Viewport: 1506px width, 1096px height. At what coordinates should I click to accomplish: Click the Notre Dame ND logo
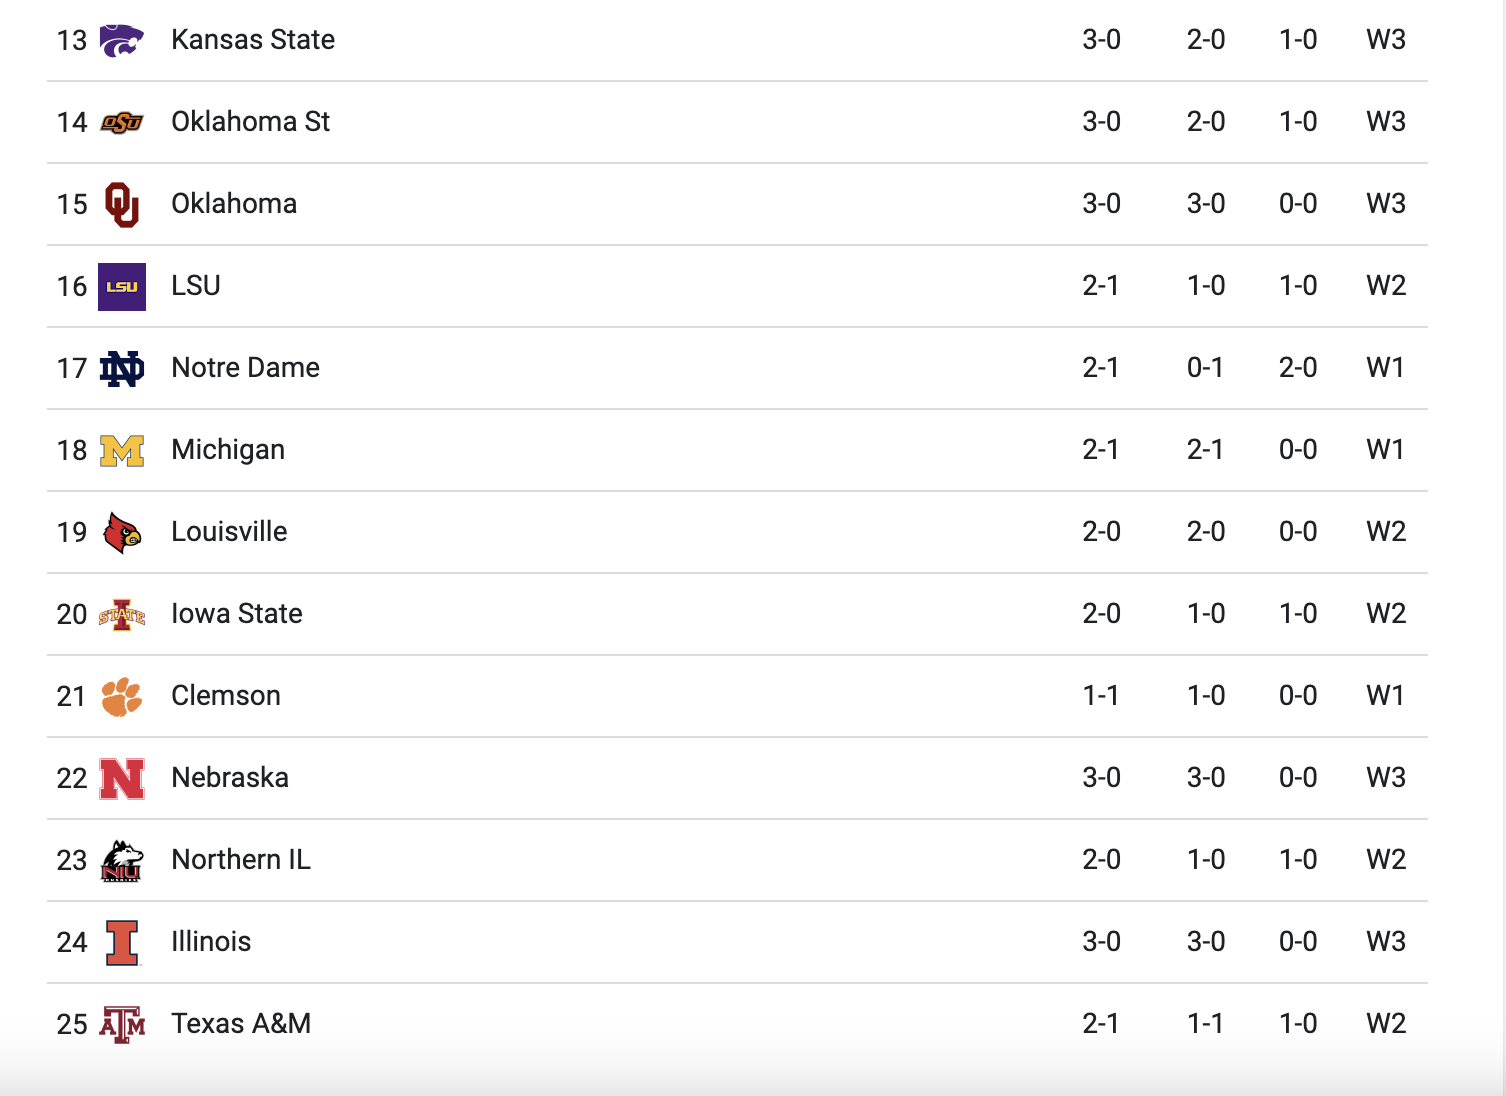(122, 369)
